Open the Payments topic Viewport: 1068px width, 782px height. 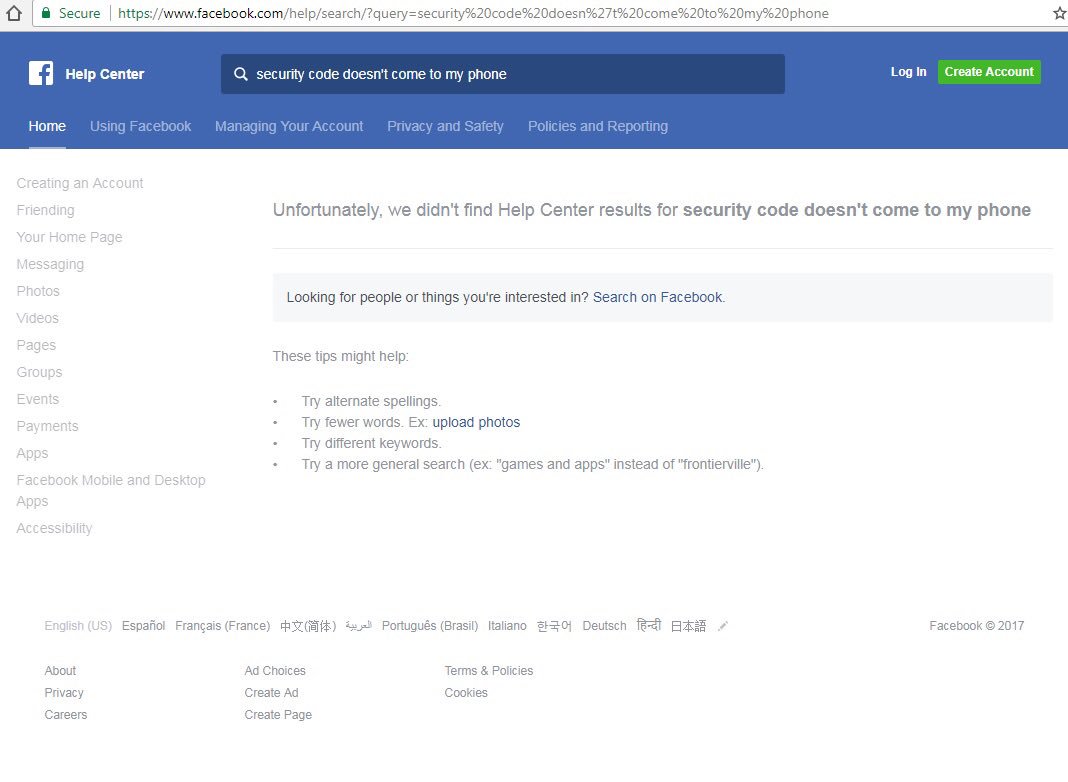[x=48, y=426]
